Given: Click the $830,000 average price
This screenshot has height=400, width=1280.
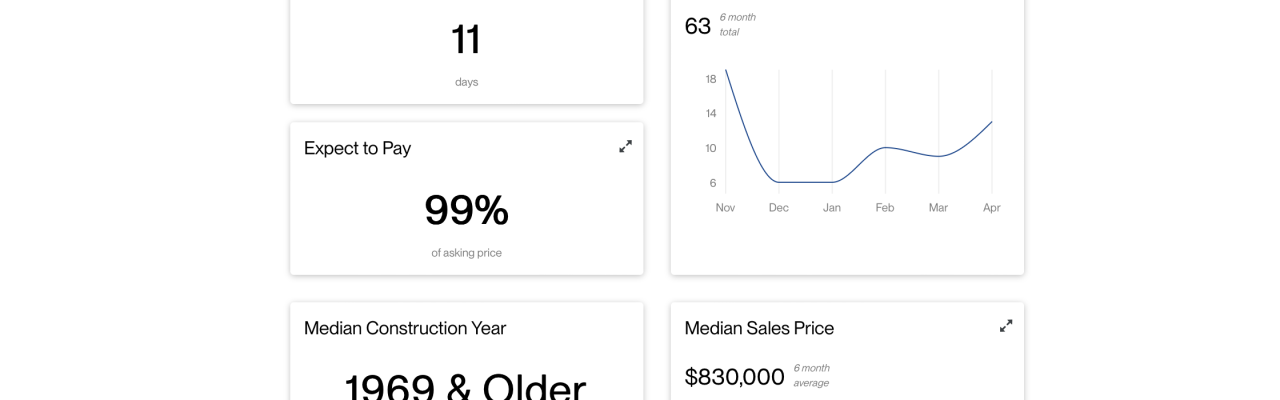Looking at the screenshot, I should tap(735, 377).
